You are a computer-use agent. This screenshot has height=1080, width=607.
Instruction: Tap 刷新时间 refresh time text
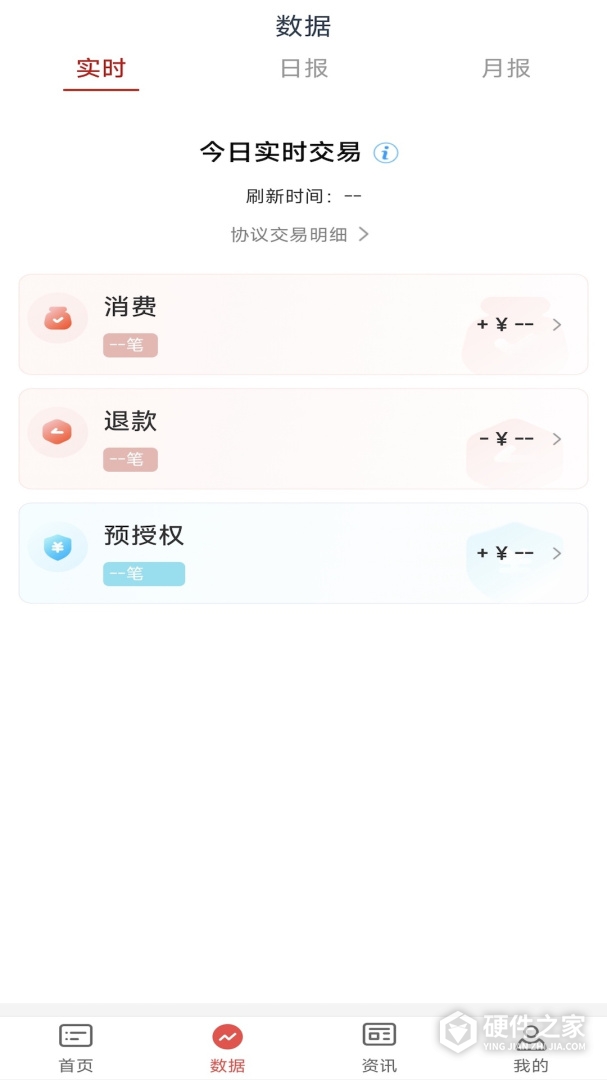303,196
